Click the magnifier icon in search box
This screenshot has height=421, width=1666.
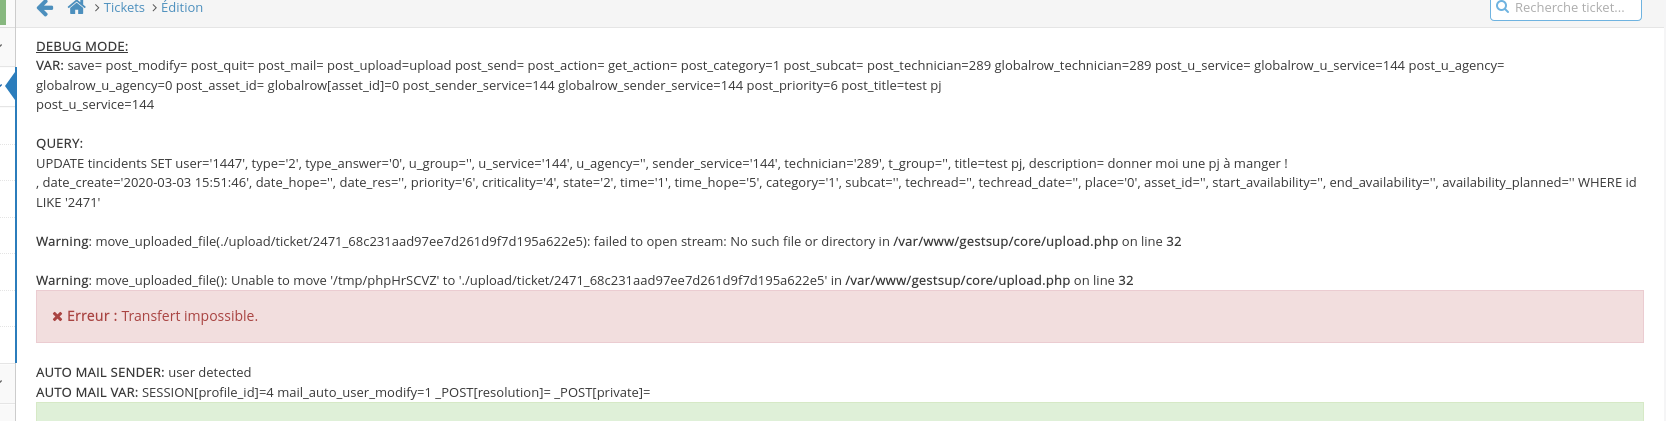click(x=1502, y=7)
